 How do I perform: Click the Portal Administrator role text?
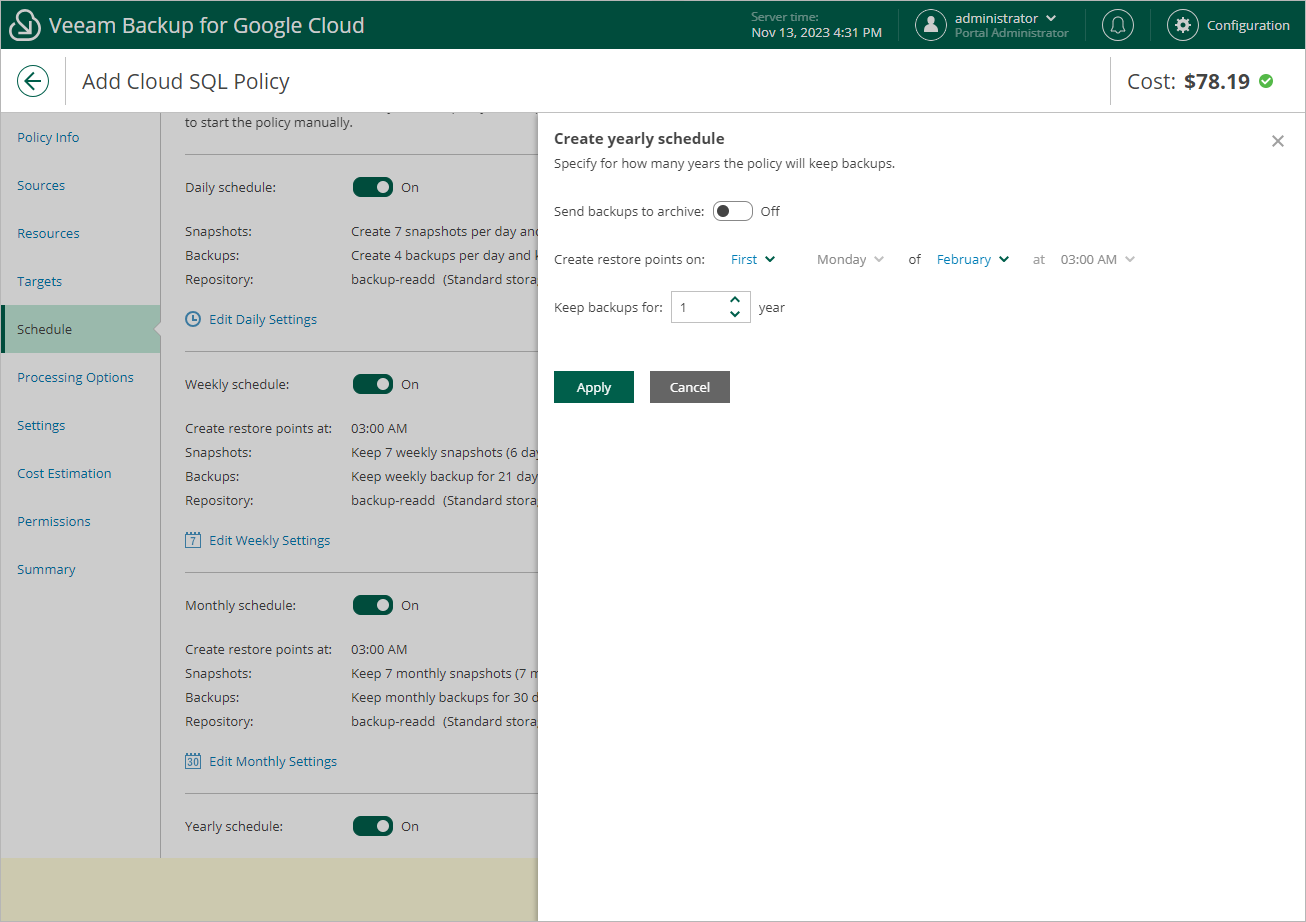click(x=1011, y=33)
